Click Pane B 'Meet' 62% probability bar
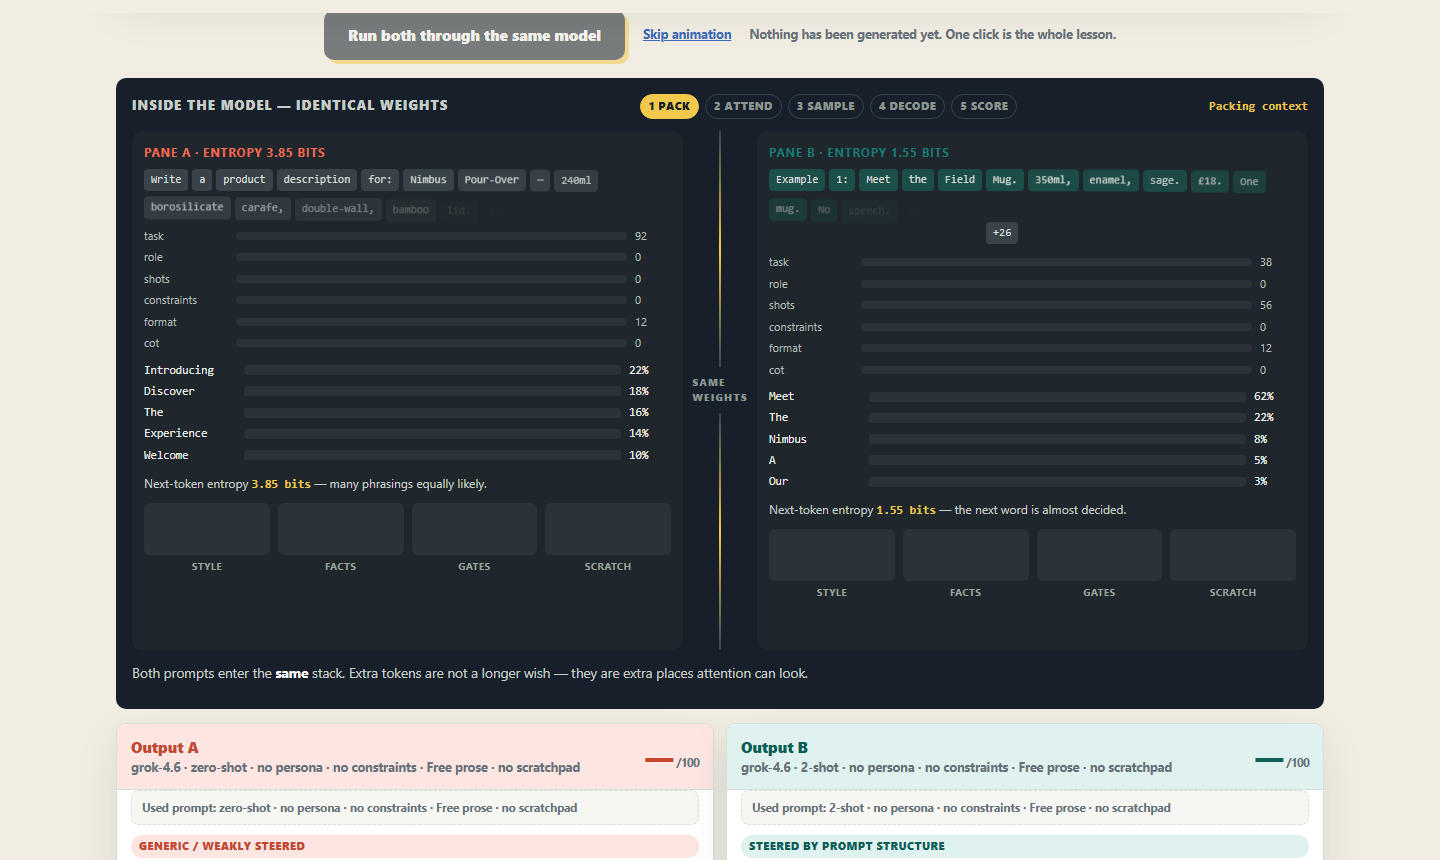 [1057, 396]
